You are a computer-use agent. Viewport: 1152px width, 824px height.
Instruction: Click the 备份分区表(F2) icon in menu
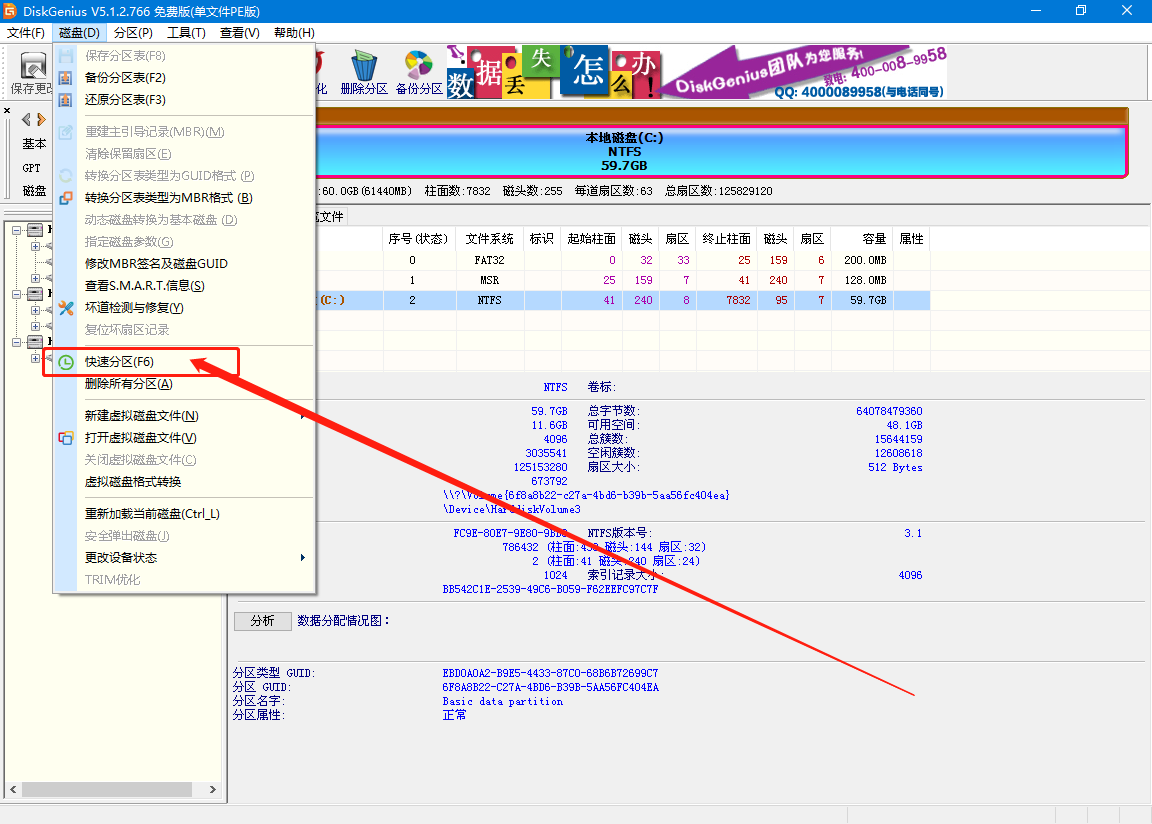tap(65, 78)
